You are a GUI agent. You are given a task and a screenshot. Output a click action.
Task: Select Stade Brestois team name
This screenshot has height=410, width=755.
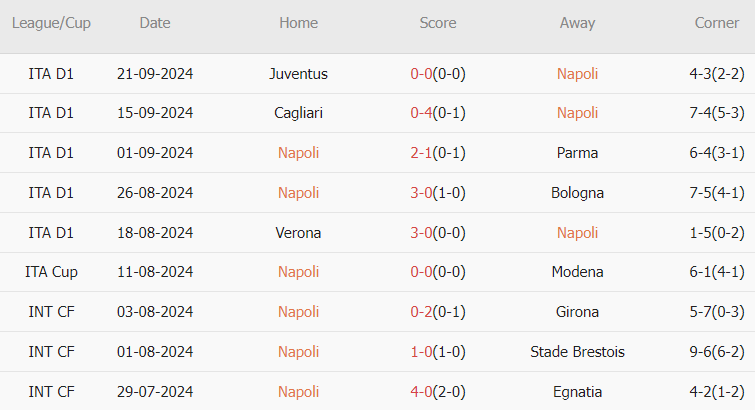(x=577, y=352)
